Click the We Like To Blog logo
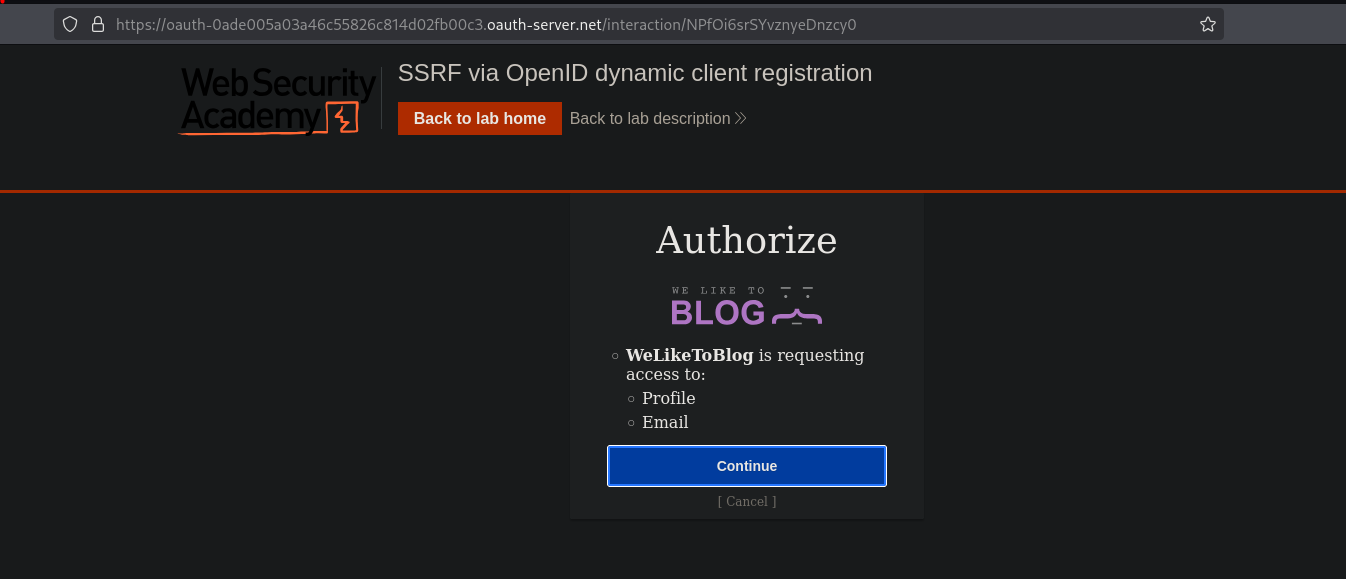Image resolution: width=1346 pixels, height=579 pixels. tap(746, 306)
